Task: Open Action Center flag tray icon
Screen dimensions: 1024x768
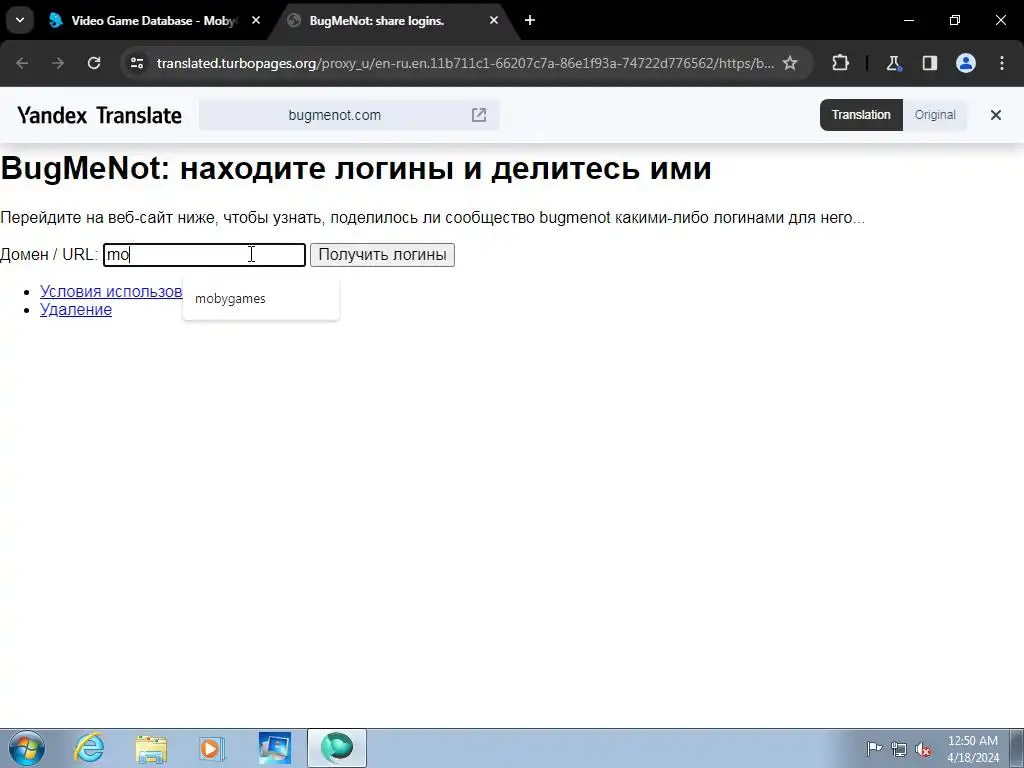Action: pos(874,748)
